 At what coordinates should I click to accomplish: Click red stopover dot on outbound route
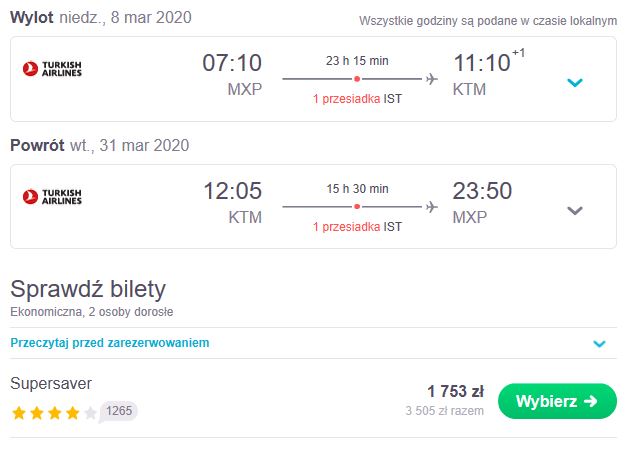[x=357, y=79]
